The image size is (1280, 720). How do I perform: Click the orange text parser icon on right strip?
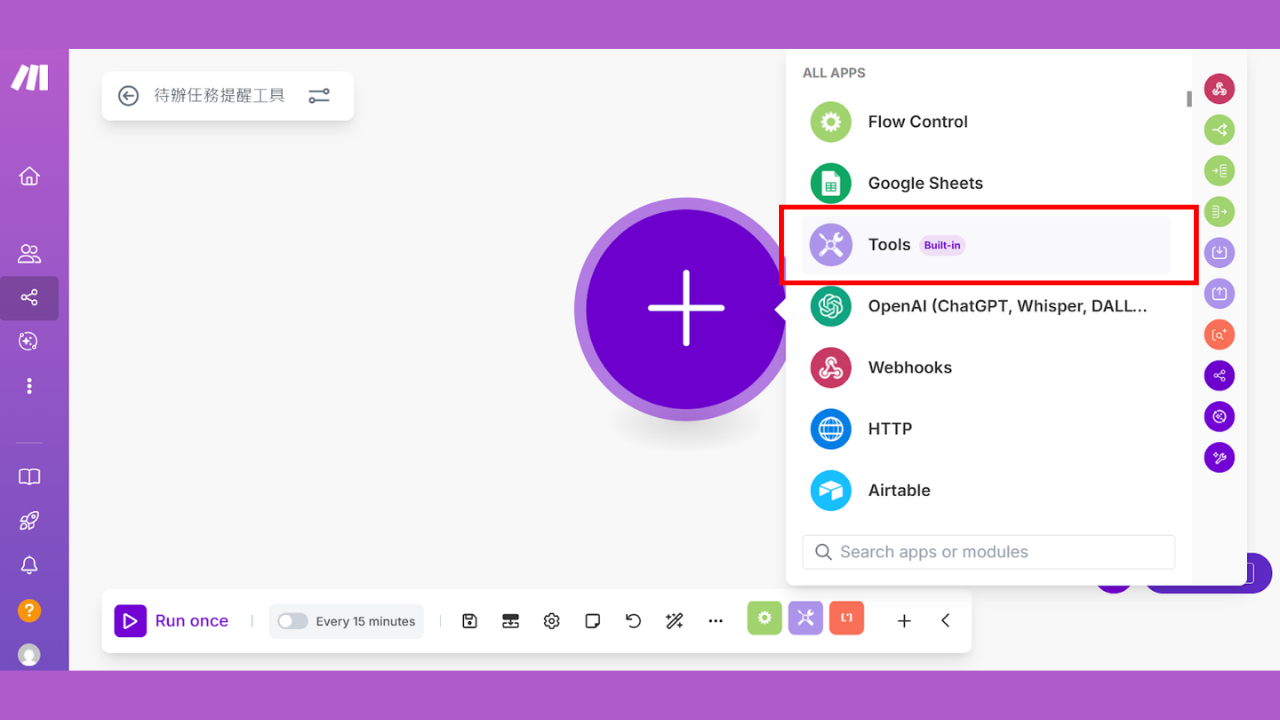pos(1219,335)
